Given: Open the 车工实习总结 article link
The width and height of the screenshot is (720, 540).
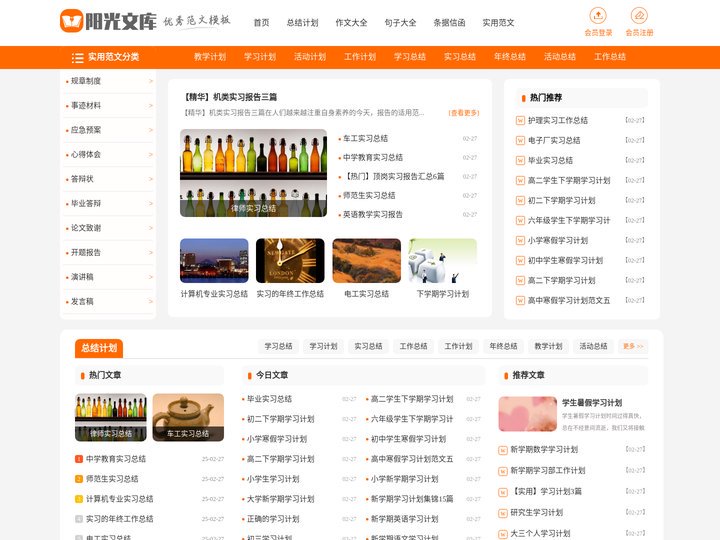Looking at the screenshot, I should (x=366, y=139).
